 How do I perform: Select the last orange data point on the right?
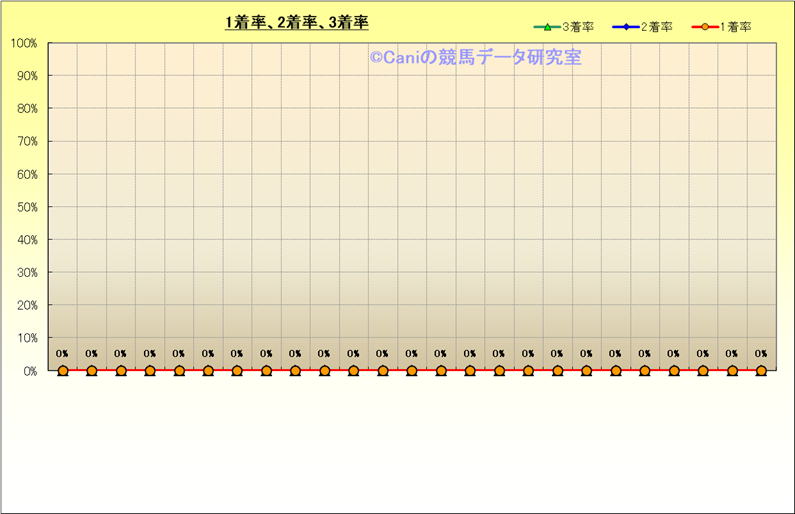tap(761, 371)
